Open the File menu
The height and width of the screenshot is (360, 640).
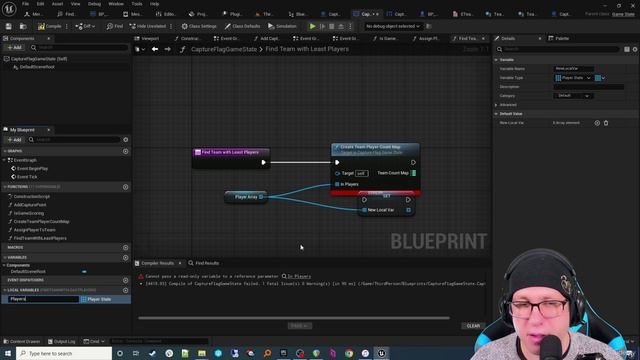pyautogui.click(x=25, y=4)
